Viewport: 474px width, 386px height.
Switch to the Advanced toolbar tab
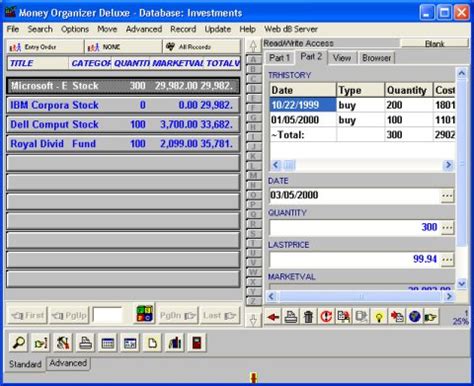click(68, 363)
